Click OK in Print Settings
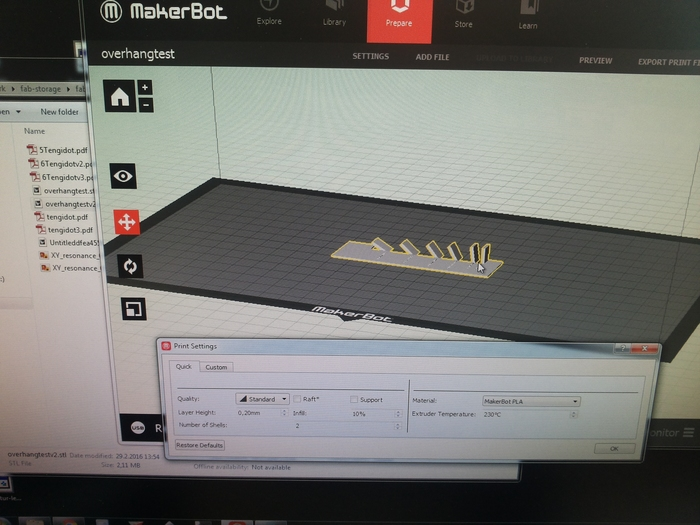 614,448
